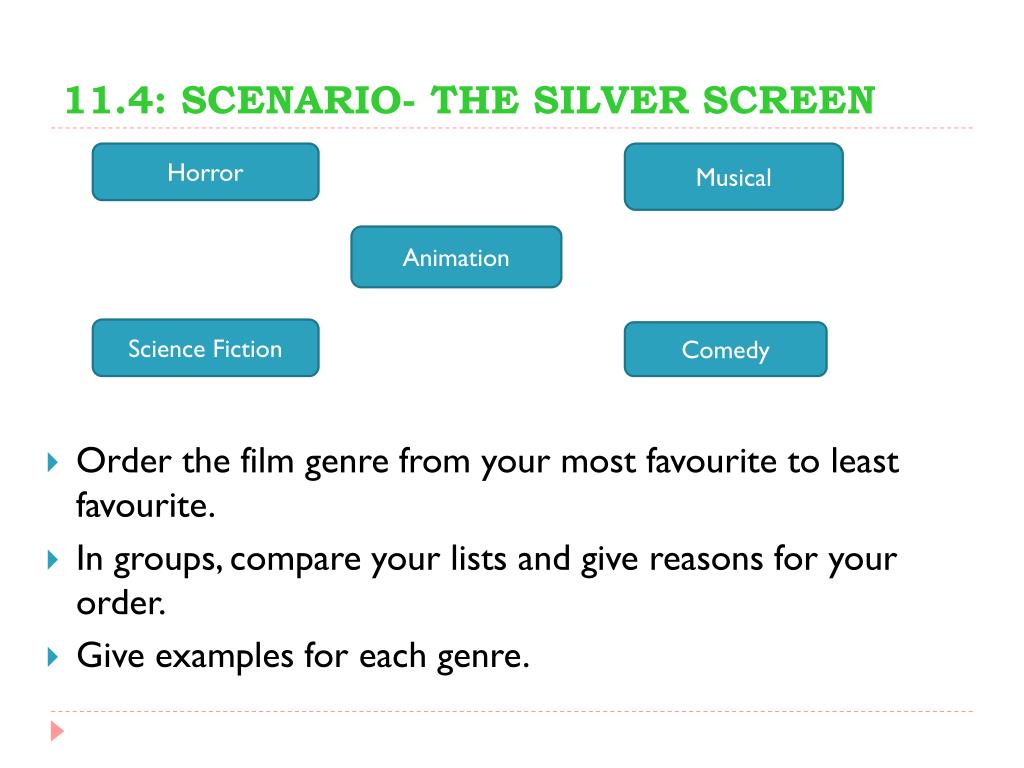This screenshot has height=768, width=1024.
Task: Click the '11.4:' number in the title
Action: click(115, 100)
